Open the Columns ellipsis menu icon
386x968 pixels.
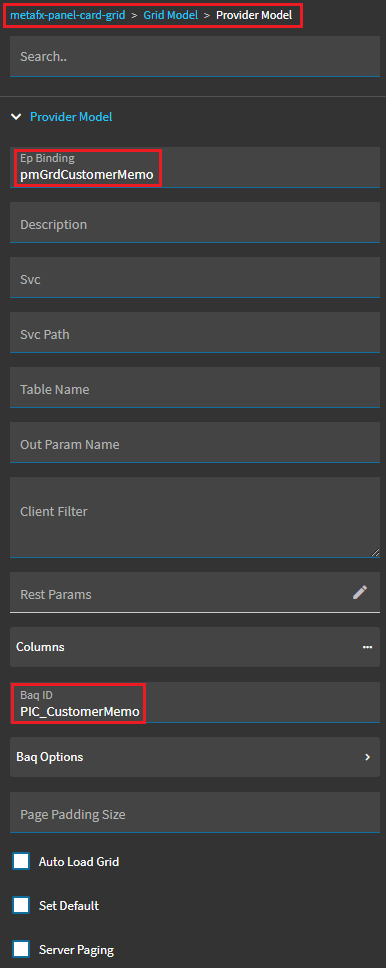pyautogui.click(x=367, y=647)
